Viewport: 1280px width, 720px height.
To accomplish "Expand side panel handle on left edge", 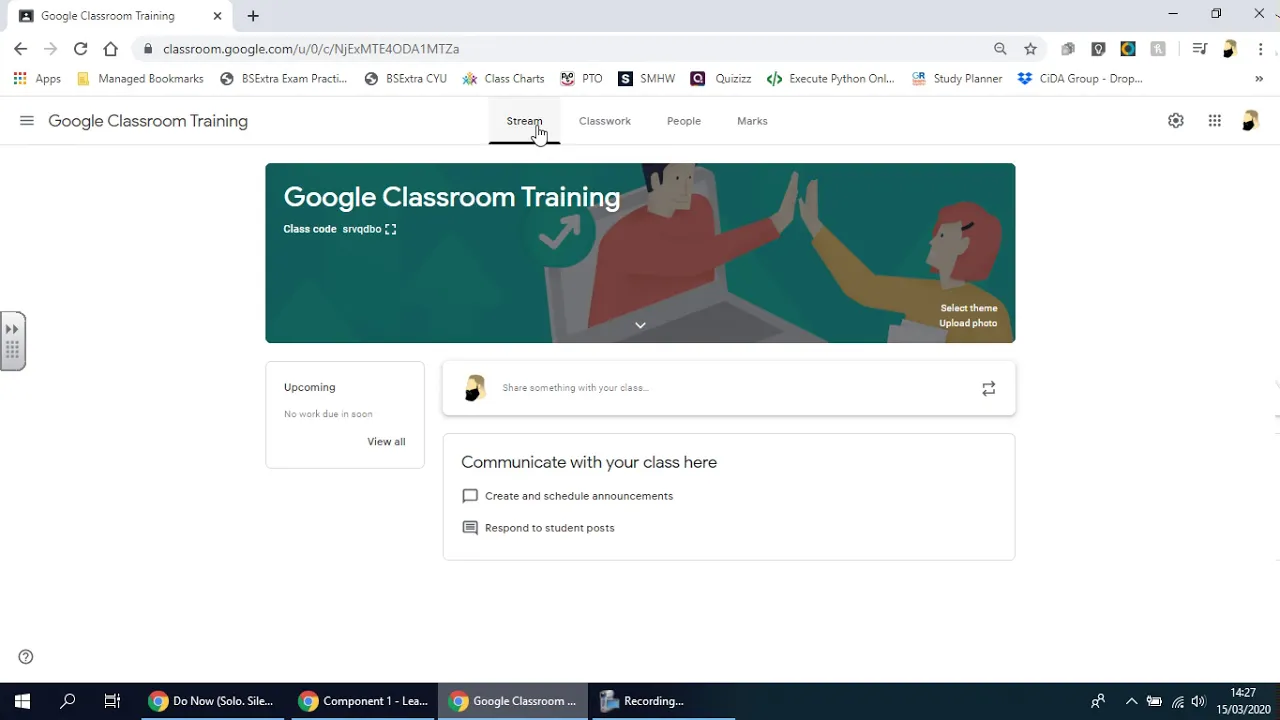I will pyautogui.click(x=12, y=341).
